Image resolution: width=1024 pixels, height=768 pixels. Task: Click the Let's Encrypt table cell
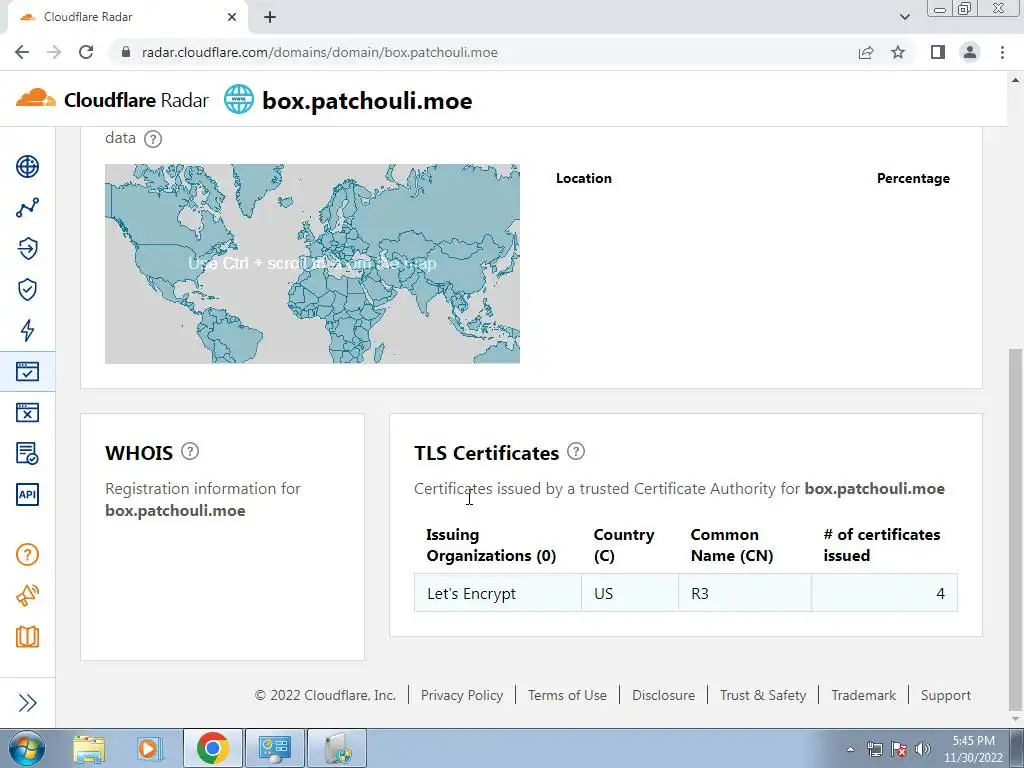point(498,593)
